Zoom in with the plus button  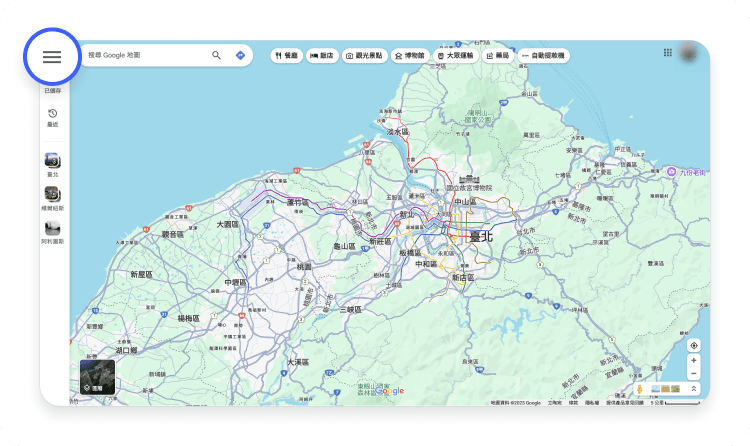(694, 360)
